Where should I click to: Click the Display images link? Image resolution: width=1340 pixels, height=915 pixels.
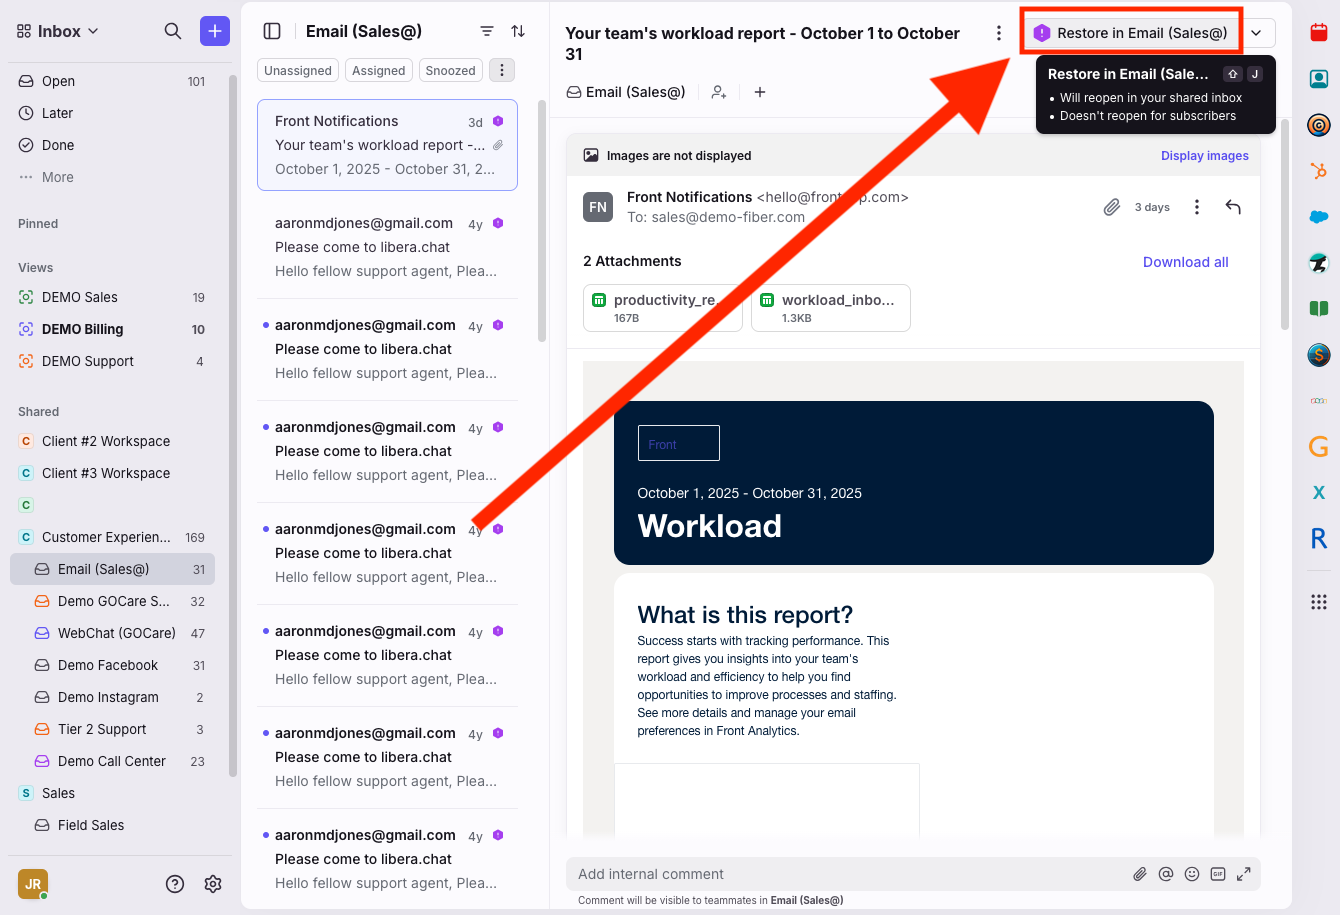pos(1204,156)
